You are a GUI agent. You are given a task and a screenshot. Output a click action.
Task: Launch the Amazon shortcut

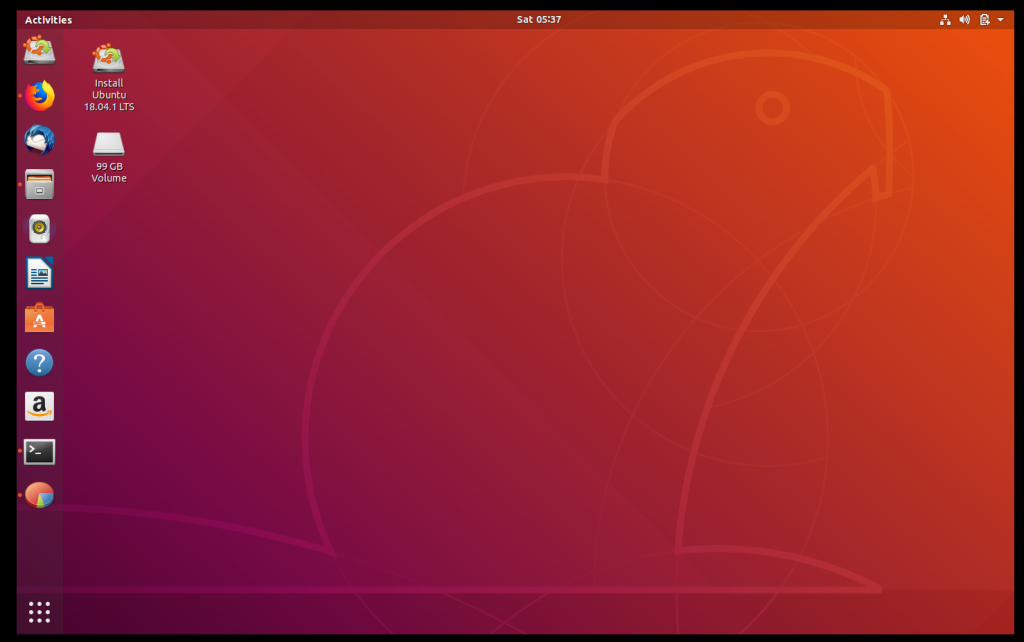point(39,406)
